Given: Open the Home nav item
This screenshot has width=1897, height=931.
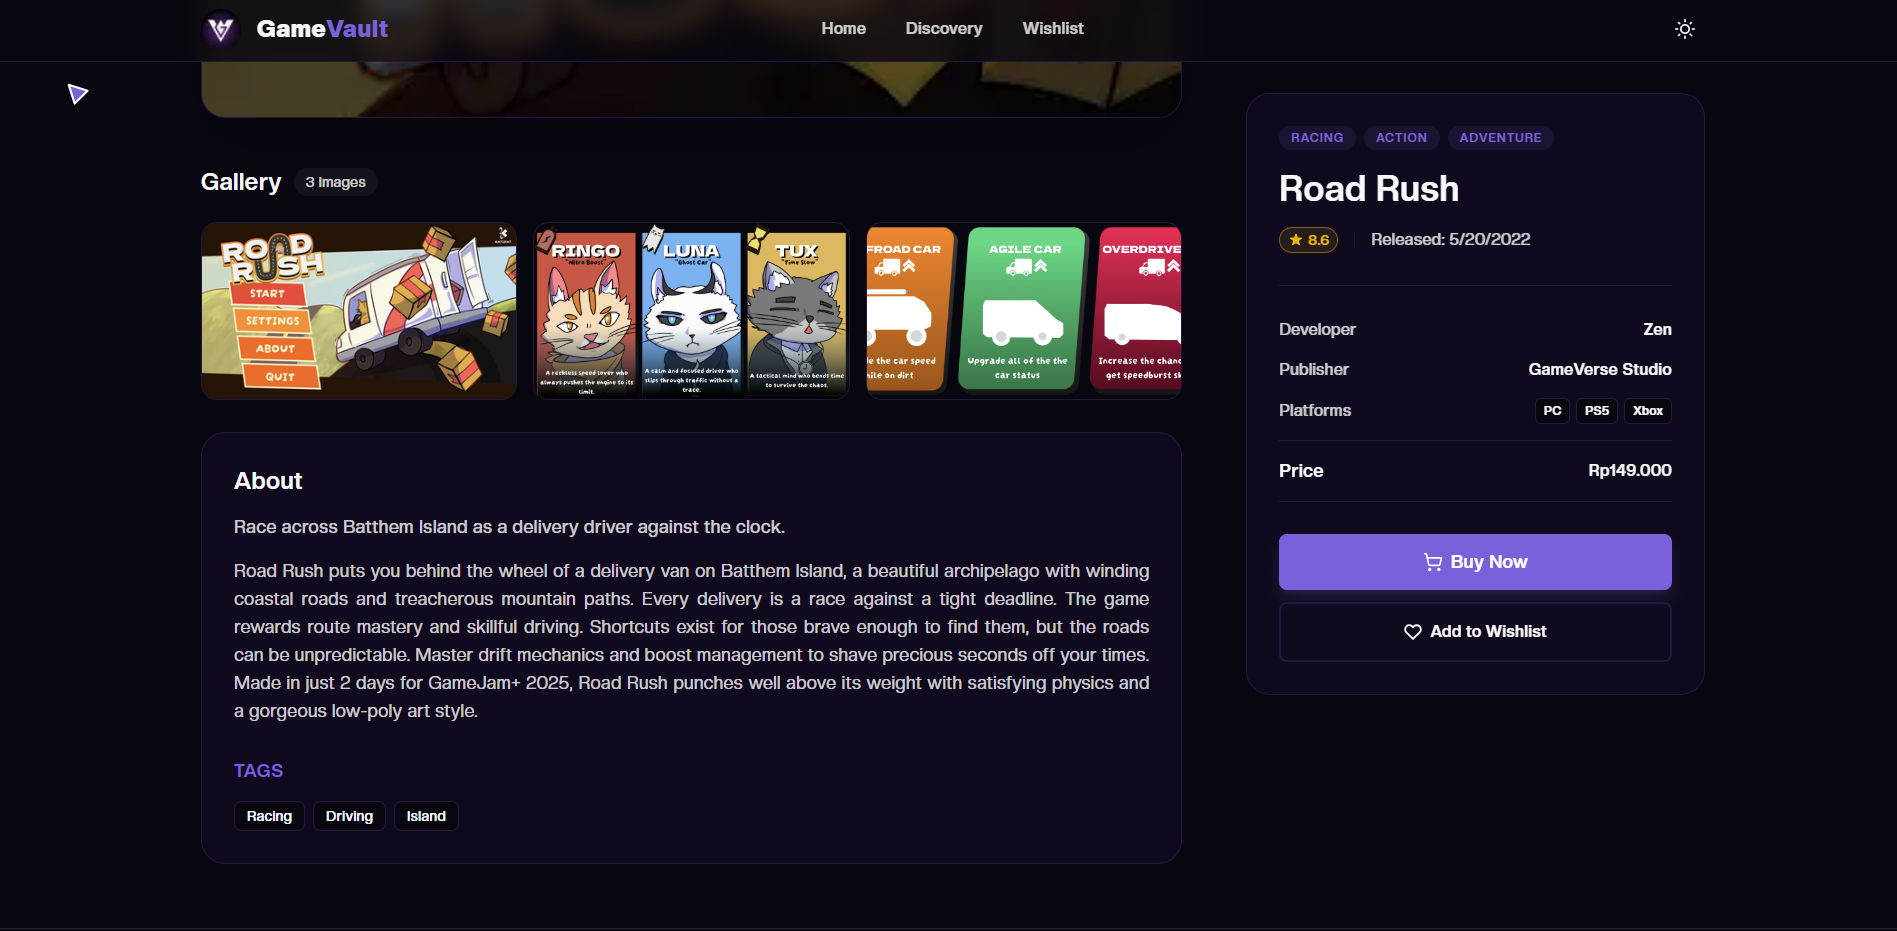Looking at the screenshot, I should (843, 29).
